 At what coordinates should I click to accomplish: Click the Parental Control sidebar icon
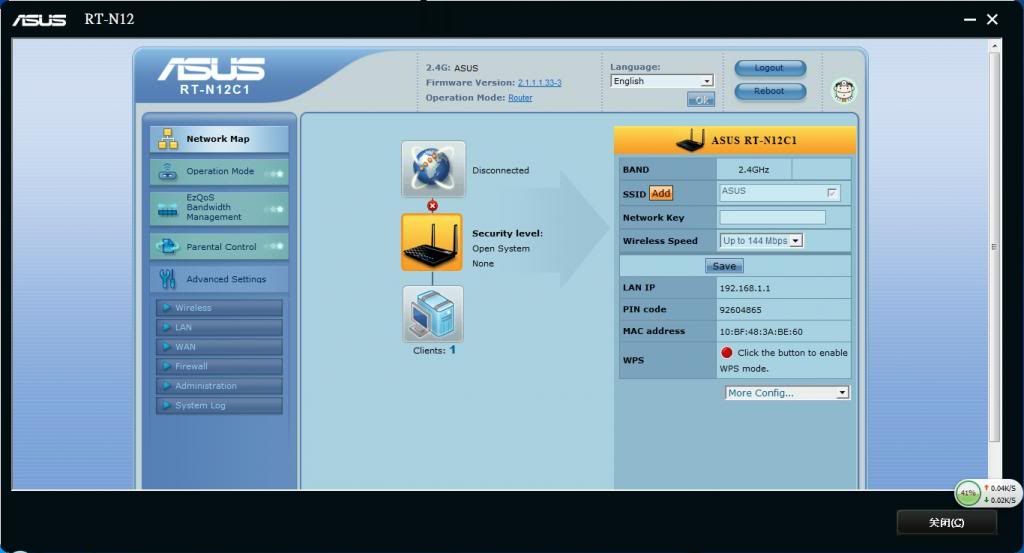point(167,247)
